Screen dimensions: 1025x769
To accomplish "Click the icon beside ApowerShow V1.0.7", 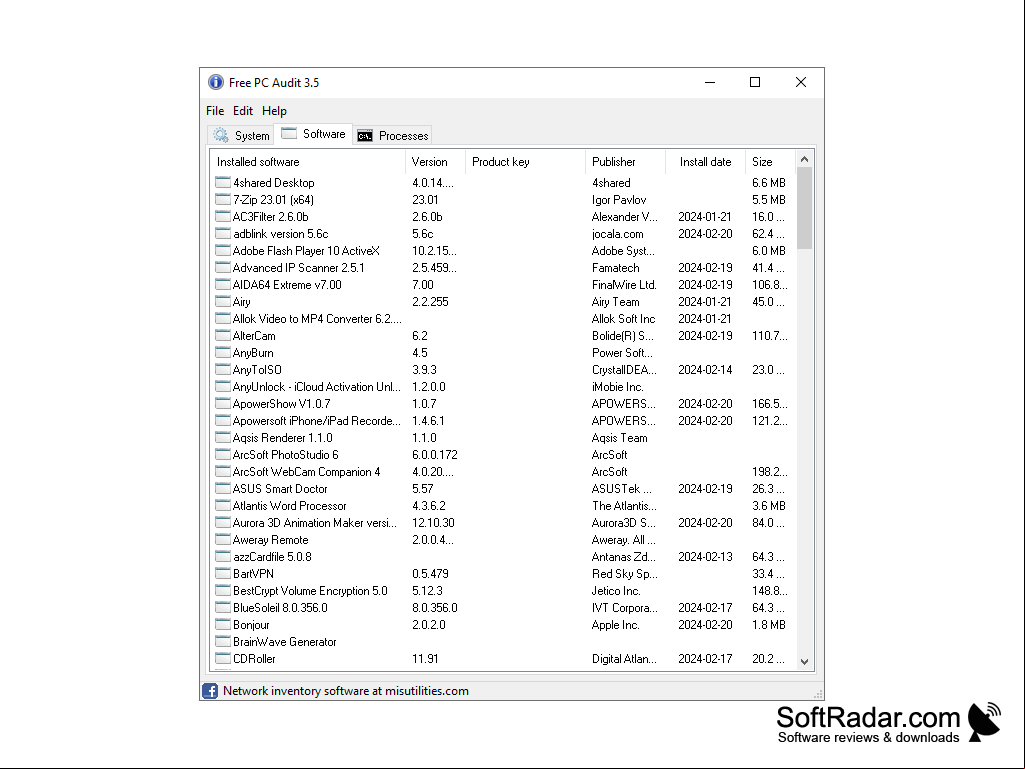I will pos(223,403).
